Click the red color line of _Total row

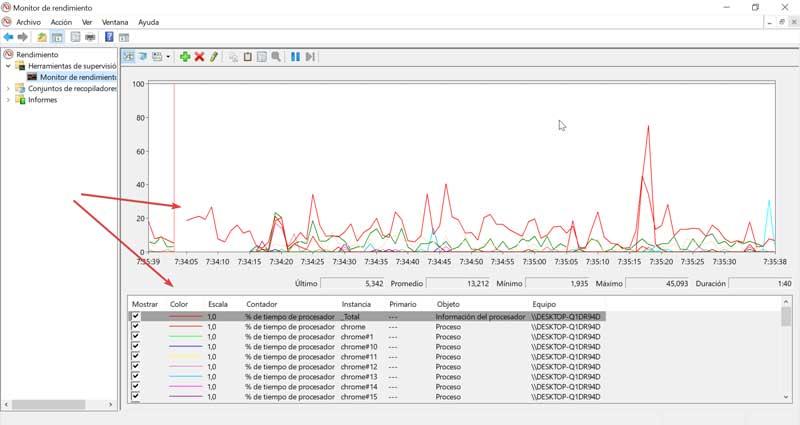(185, 316)
